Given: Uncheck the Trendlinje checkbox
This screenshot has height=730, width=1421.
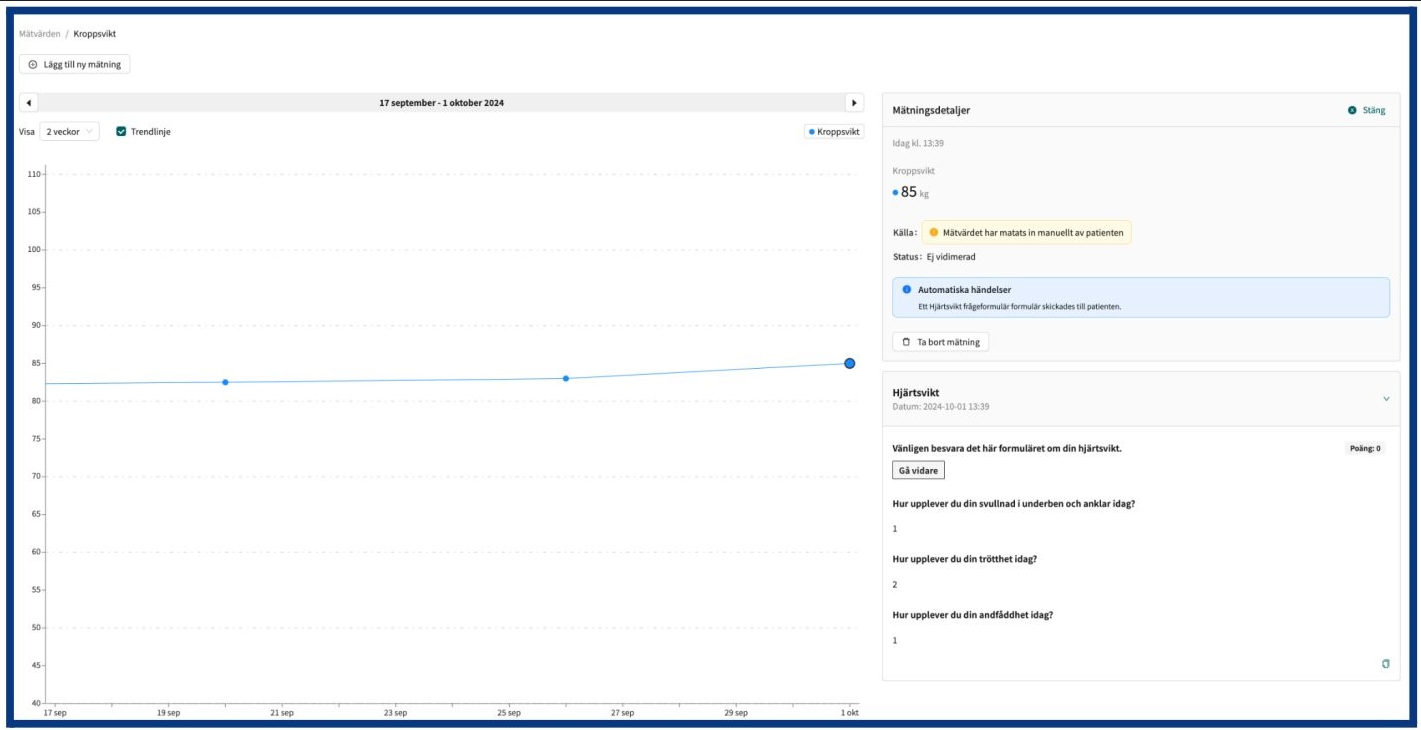Looking at the screenshot, I should (x=121, y=131).
